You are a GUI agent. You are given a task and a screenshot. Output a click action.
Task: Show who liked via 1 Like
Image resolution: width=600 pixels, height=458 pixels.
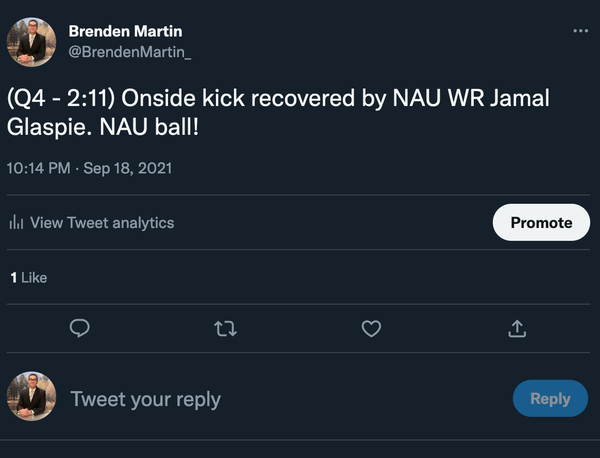coord(29,277)
